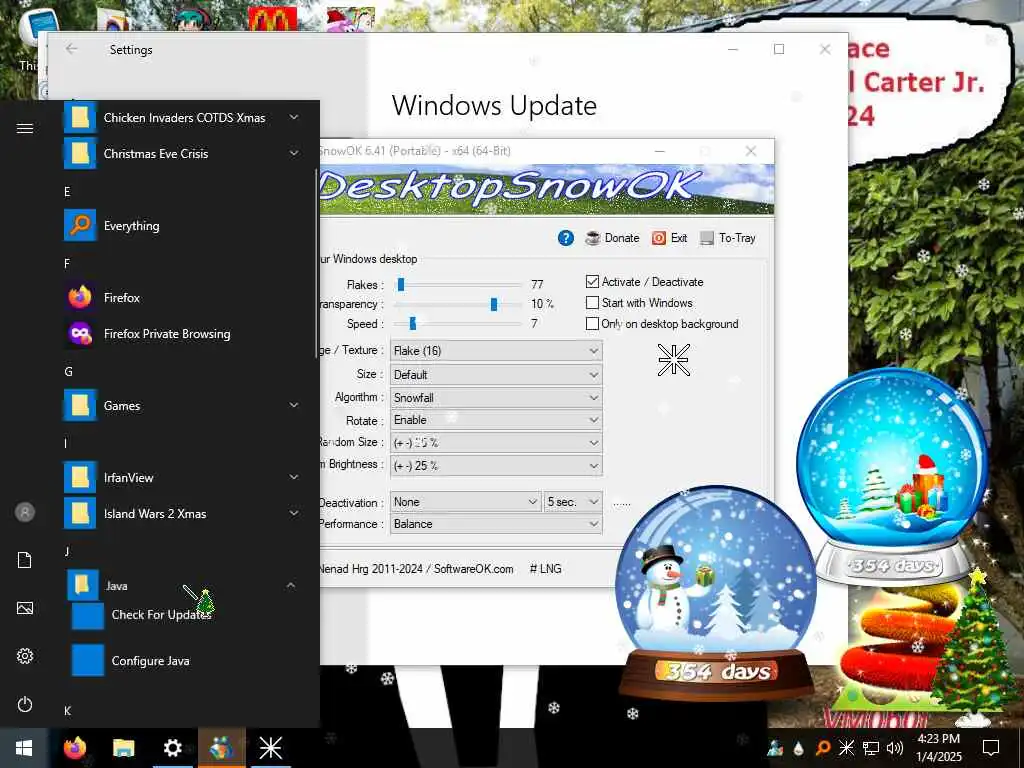Click the Everything search tray icon
Image resolution: width=1024 pixels, height=768 pixels.
tap(823, 748)
